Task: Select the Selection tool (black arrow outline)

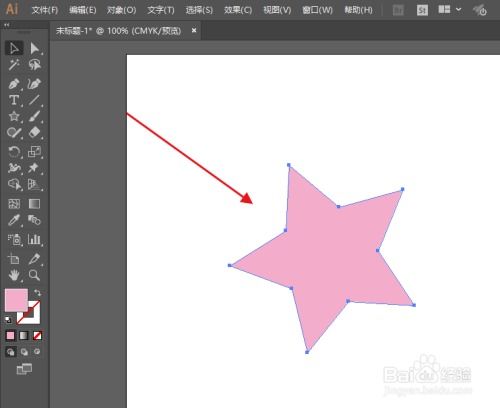Action: [14, 48]
